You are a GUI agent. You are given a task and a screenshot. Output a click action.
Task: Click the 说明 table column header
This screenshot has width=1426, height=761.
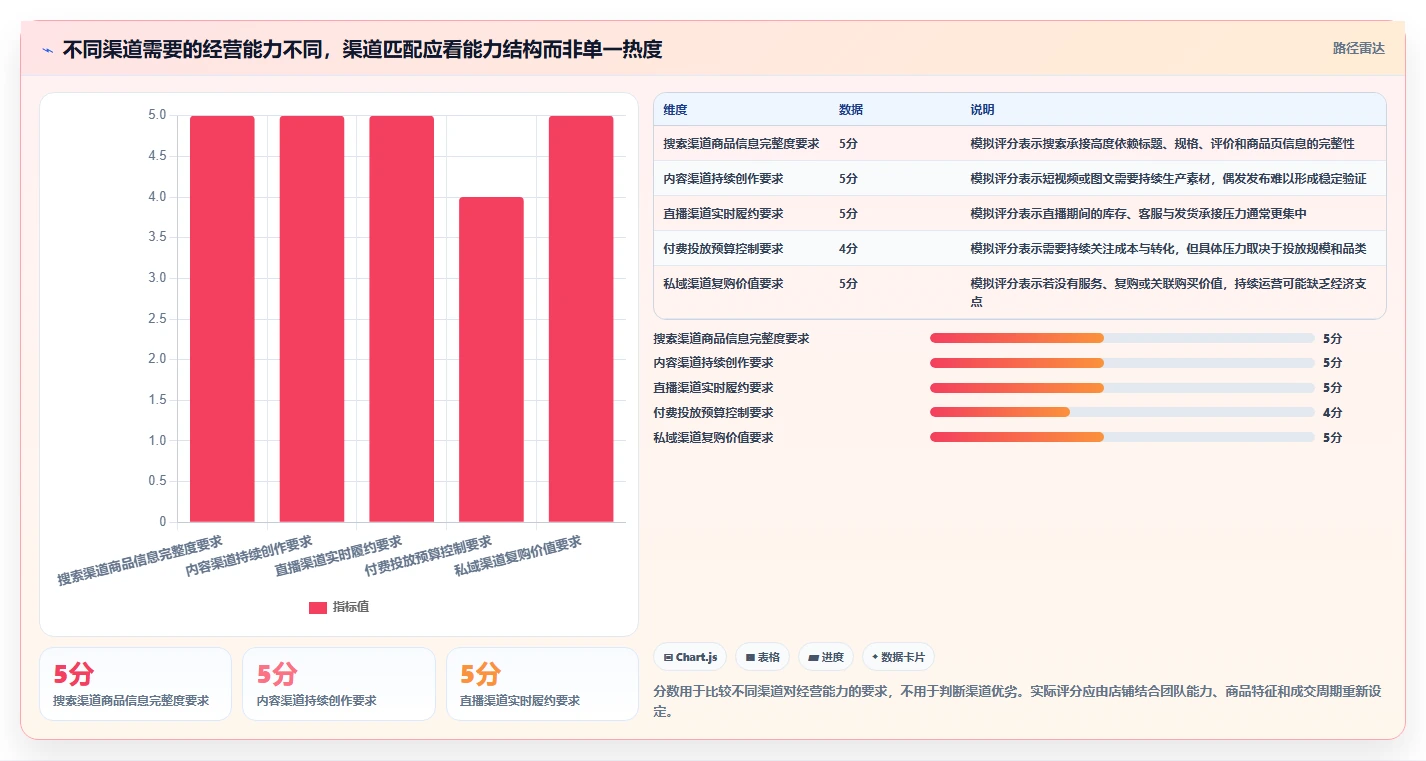pyautogui.click(x=982, y=109)
